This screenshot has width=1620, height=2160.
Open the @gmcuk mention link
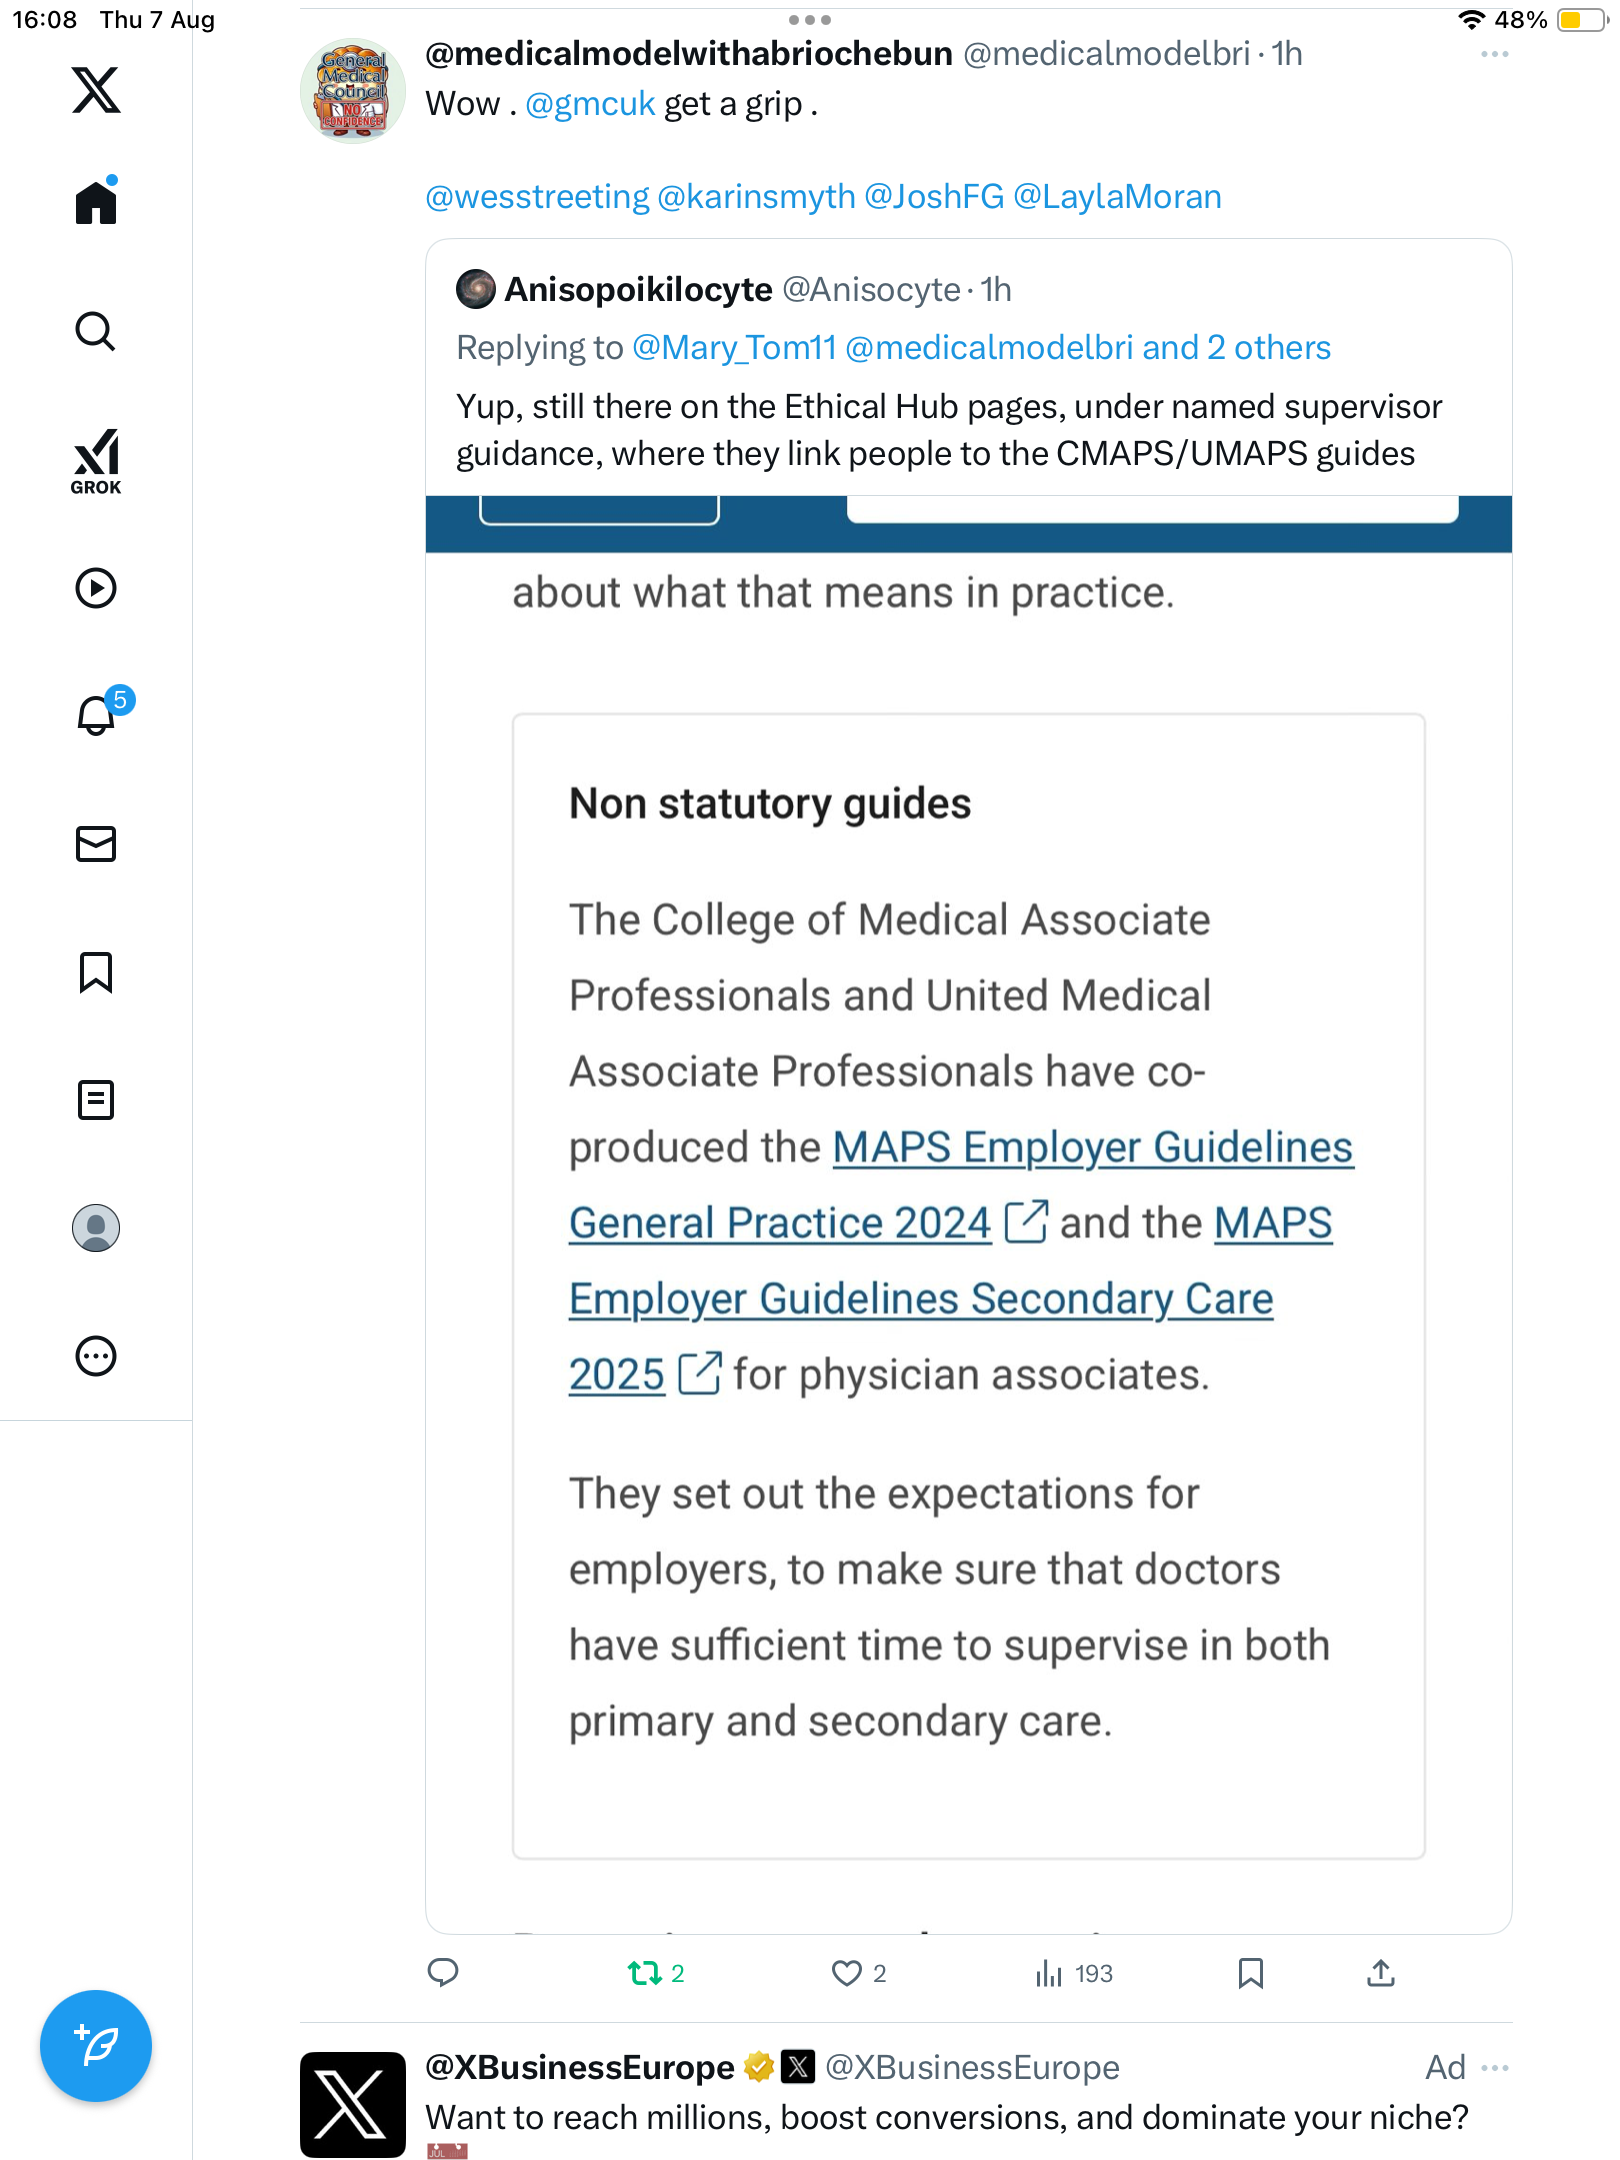[x=590, y=104]
